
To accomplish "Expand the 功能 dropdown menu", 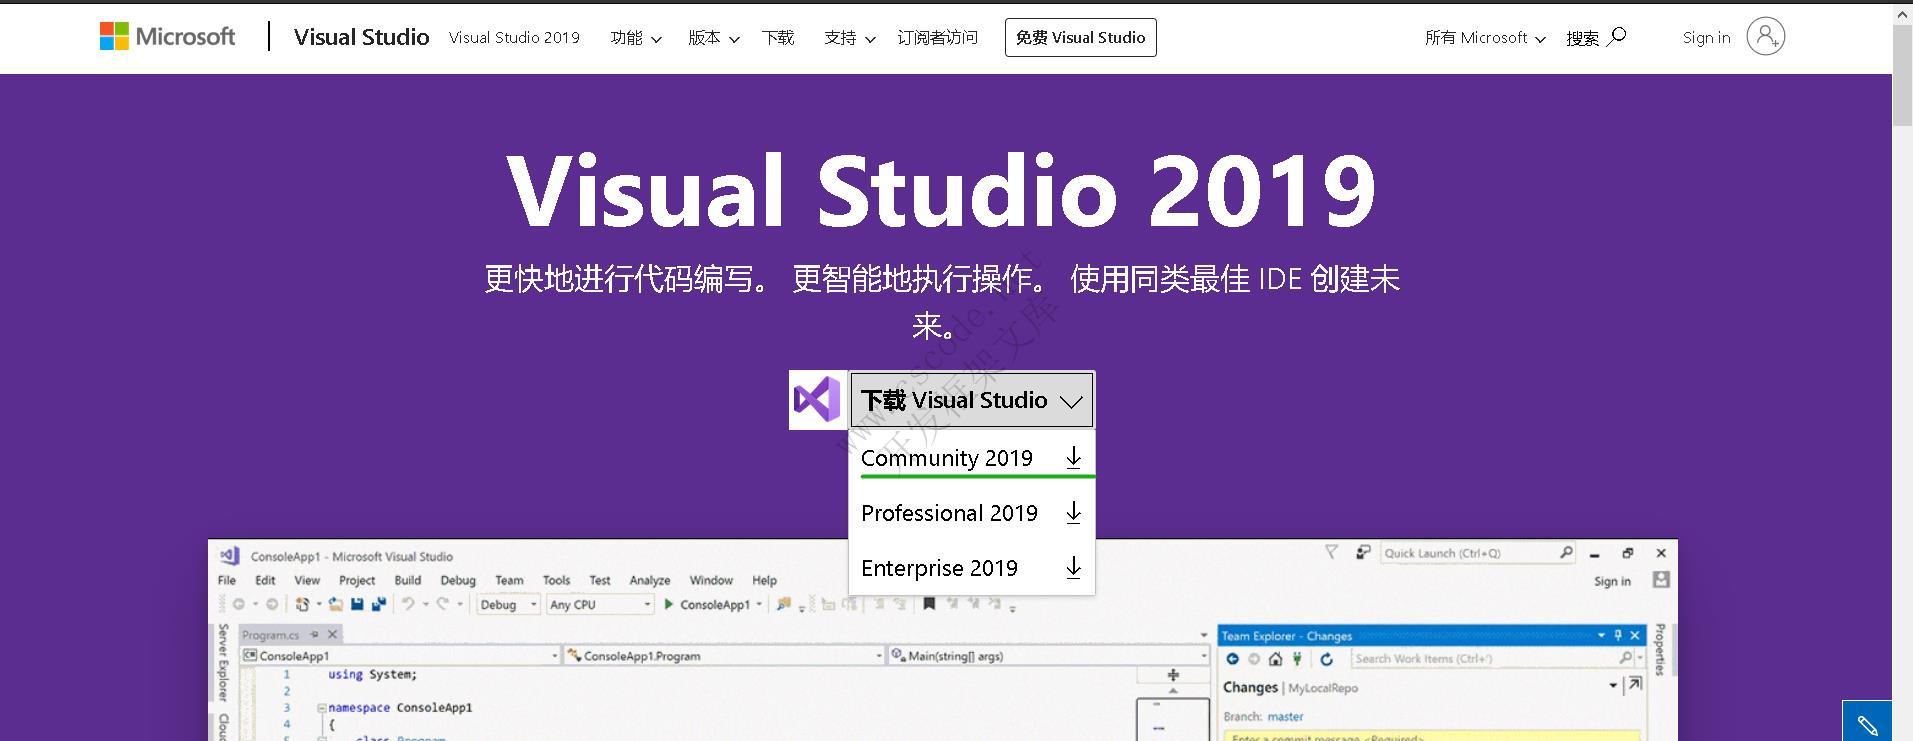I will pyautogui.click(x=636, y=38).
